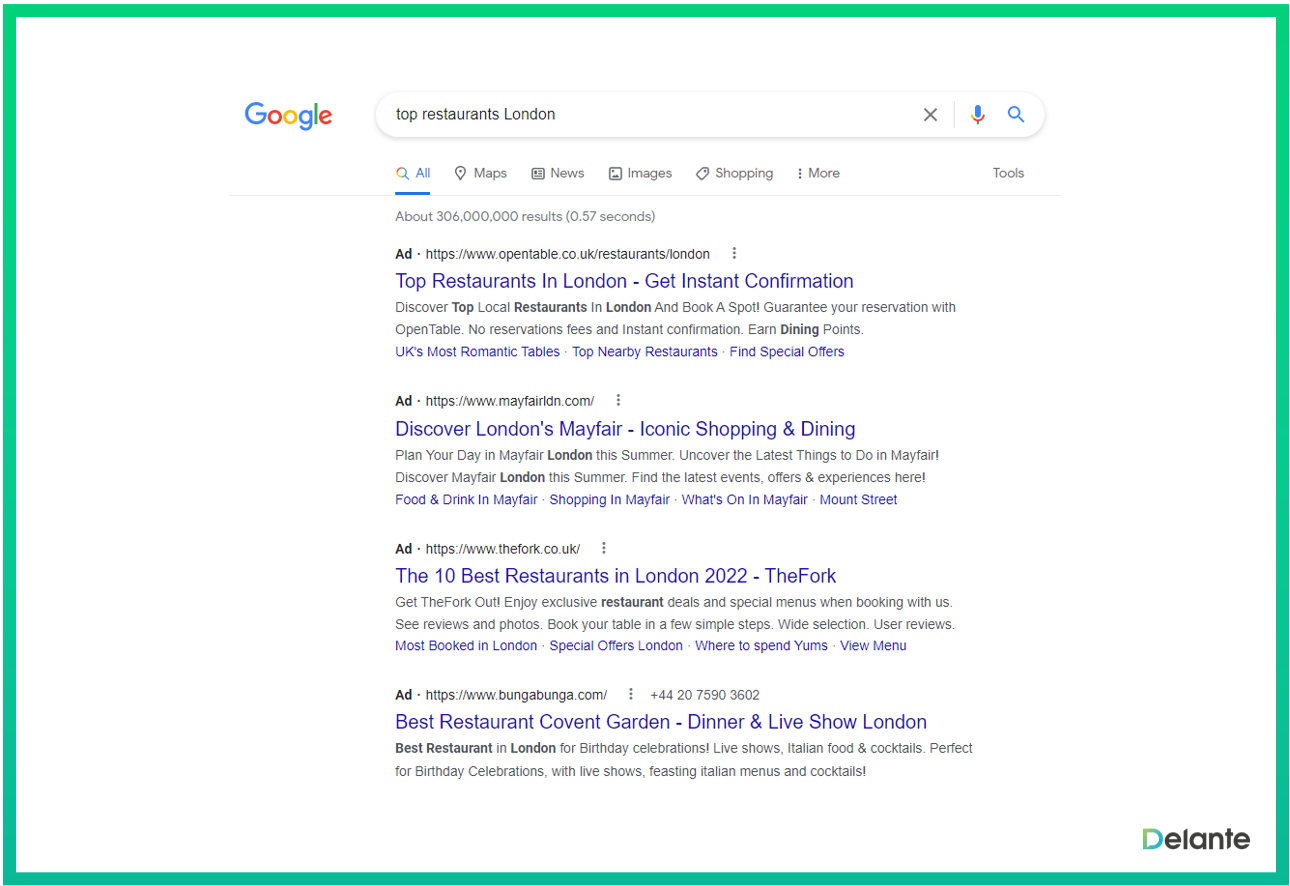Open 'Discover London's Mayfair' ad title
Viewport: 1290px width, 886px height.
pos(625,429)
